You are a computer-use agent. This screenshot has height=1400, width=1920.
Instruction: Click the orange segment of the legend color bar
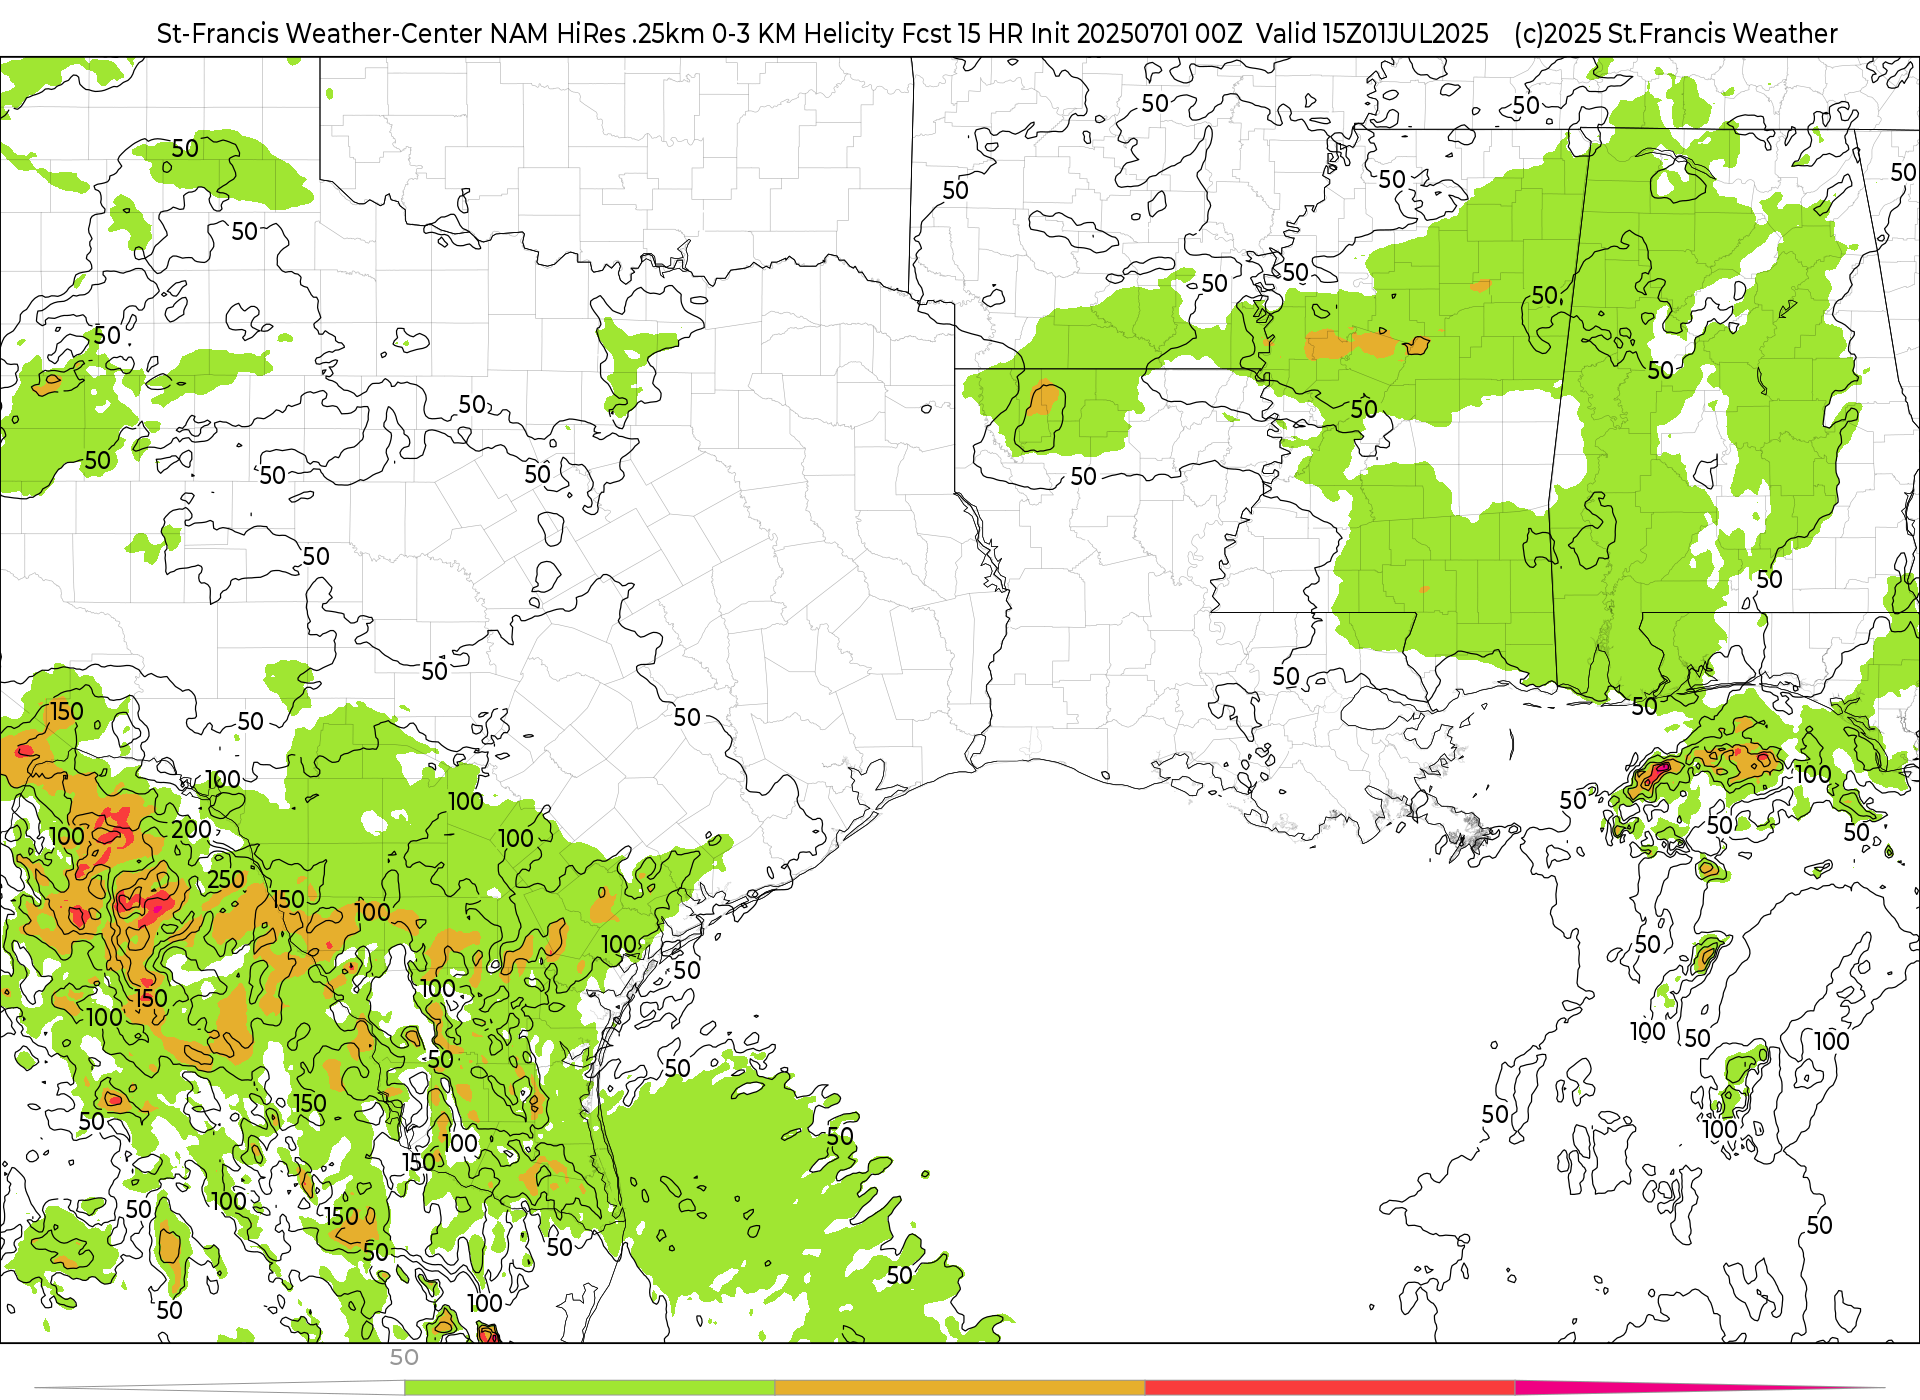960,1388
